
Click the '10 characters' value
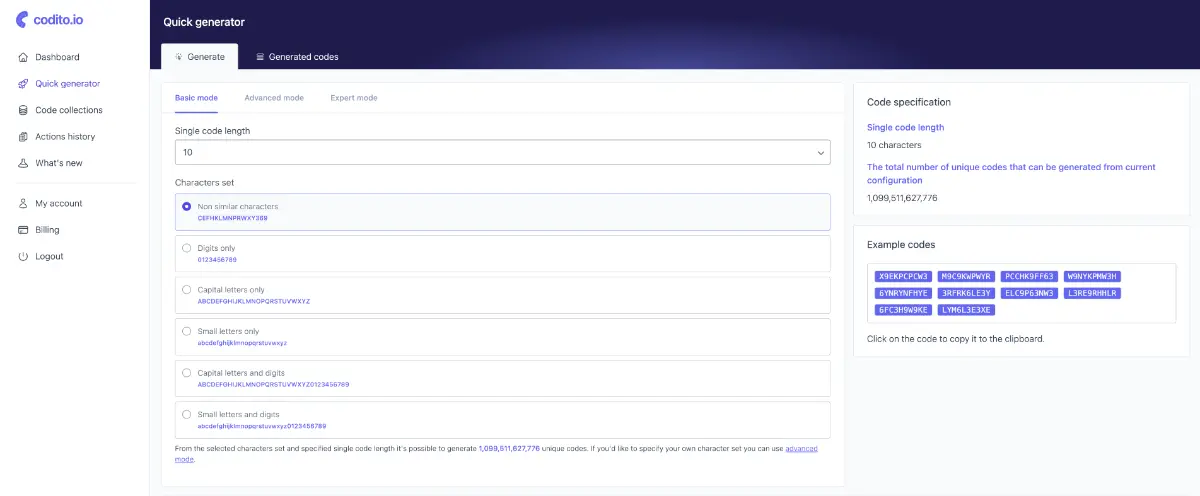894,145
